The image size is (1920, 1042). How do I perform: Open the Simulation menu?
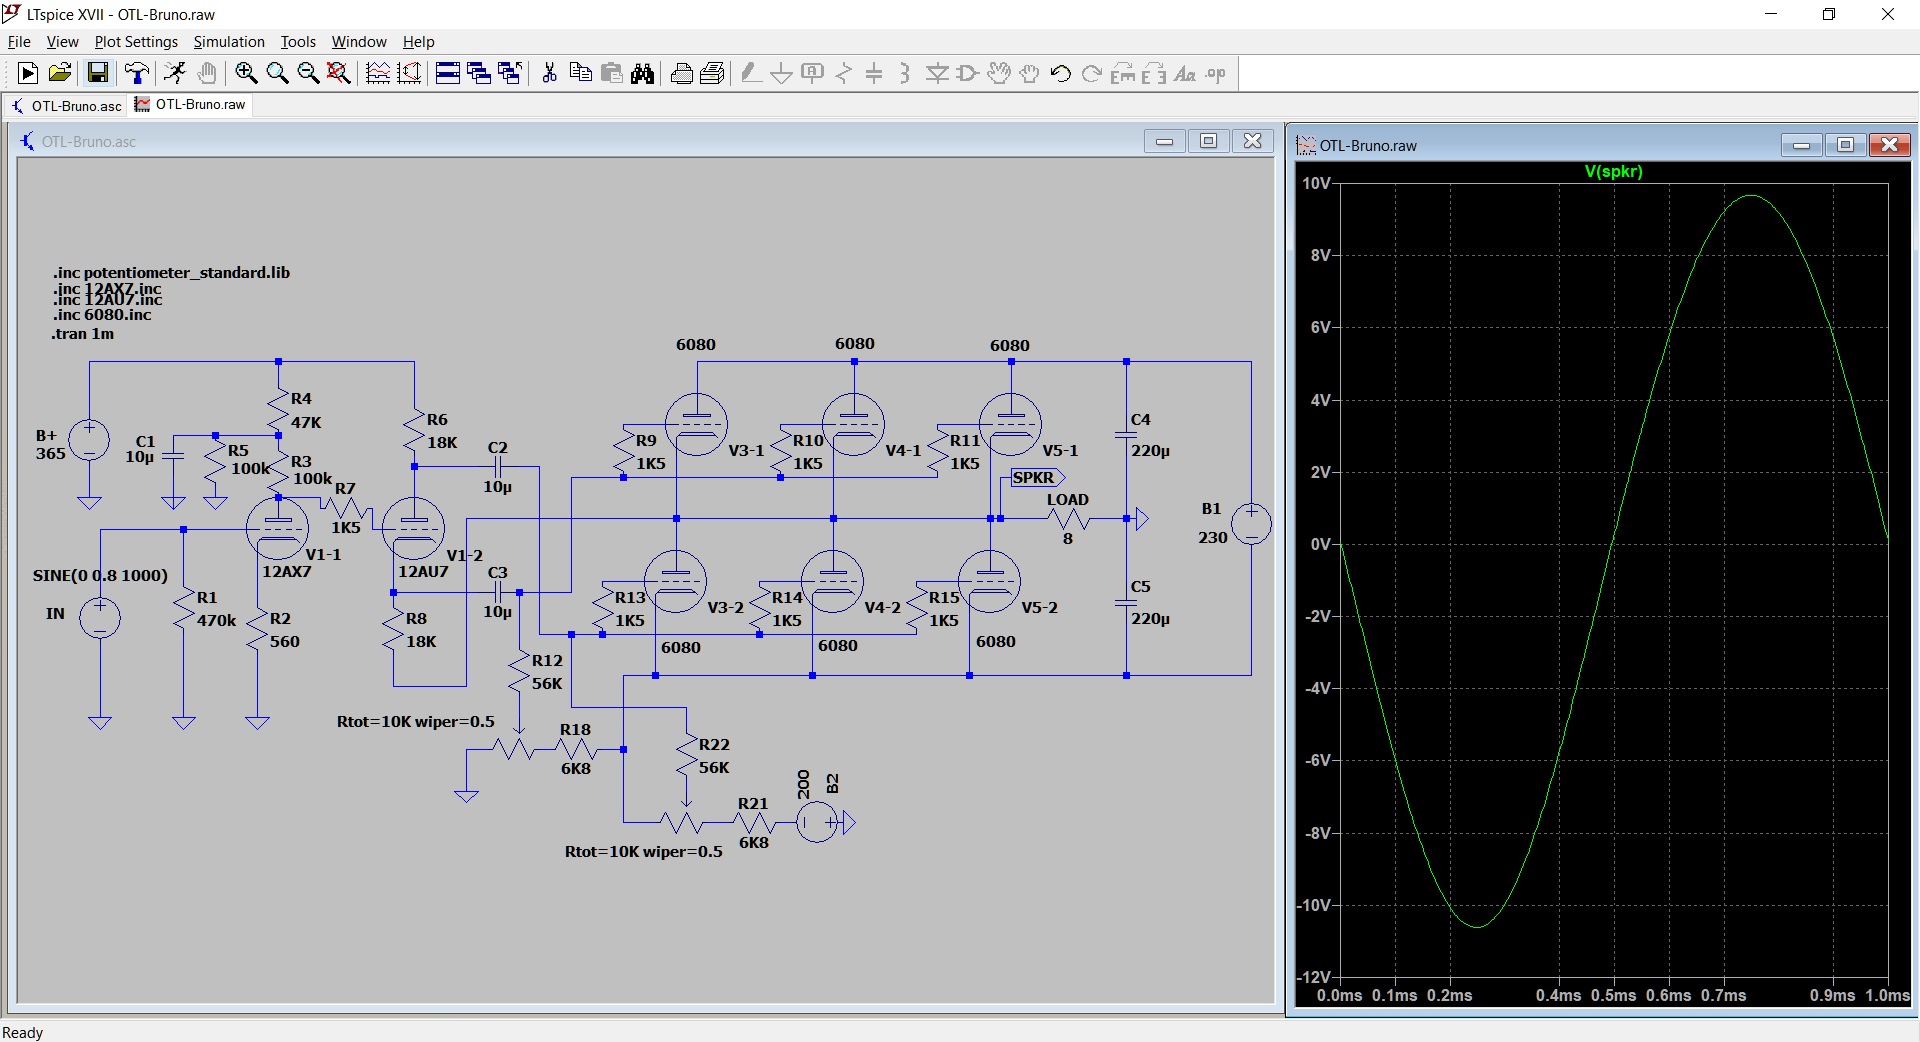229,42
